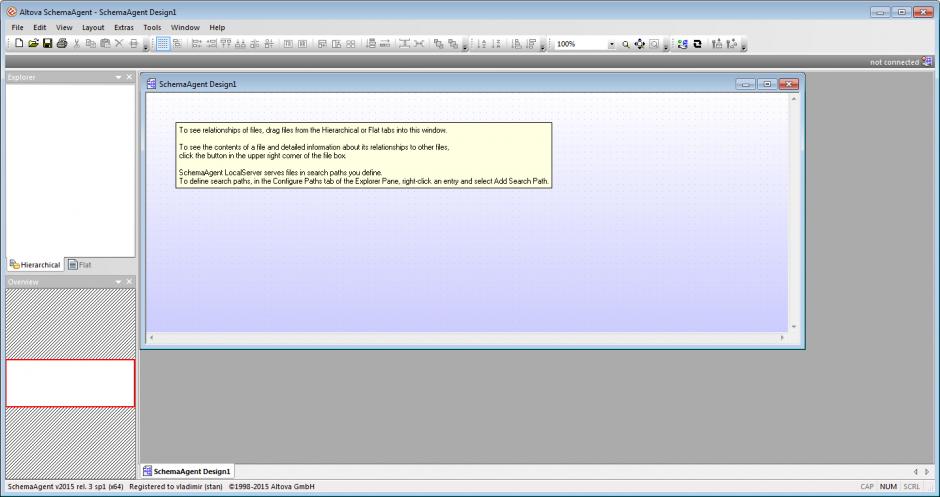The image size is (940, 497).
Task: Open the Explorer pane dropdown arrow
Action: (x=119, y=77)
